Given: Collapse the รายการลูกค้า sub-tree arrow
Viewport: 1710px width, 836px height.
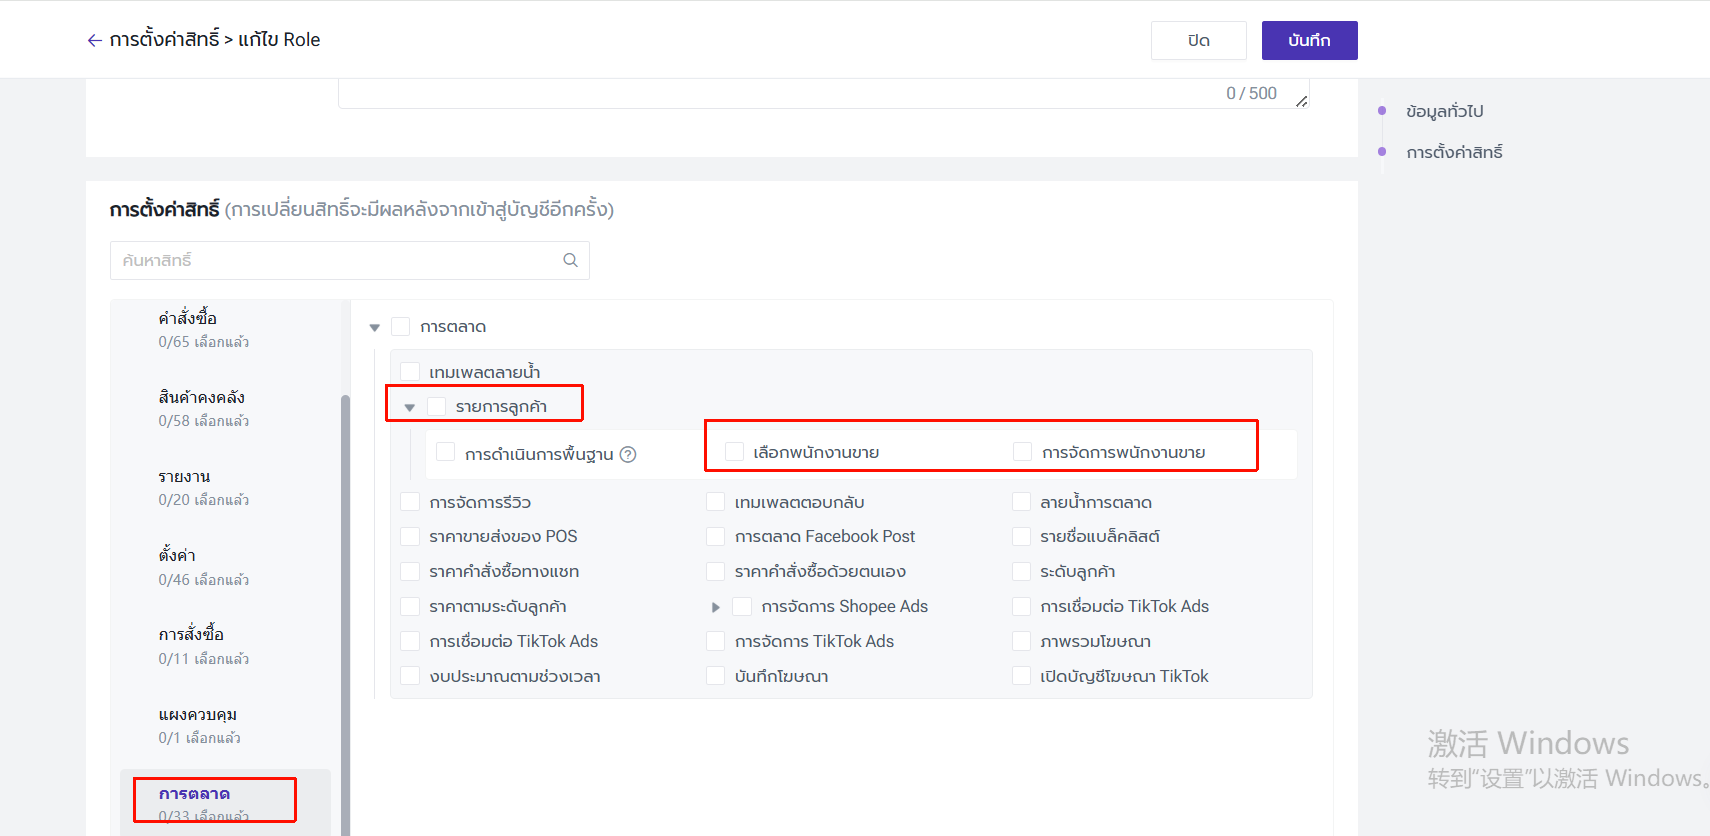Looking at the screenshot, I should pyautogui.click(x=410, y=407).
